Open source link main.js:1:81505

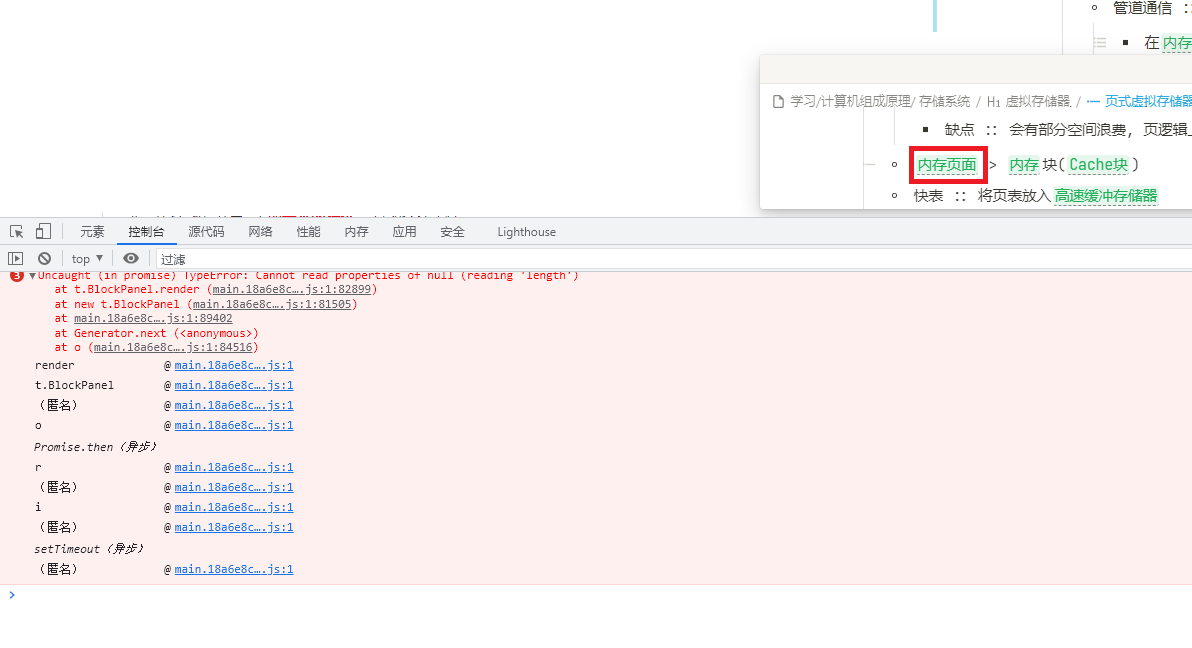[x=272, y=304]
